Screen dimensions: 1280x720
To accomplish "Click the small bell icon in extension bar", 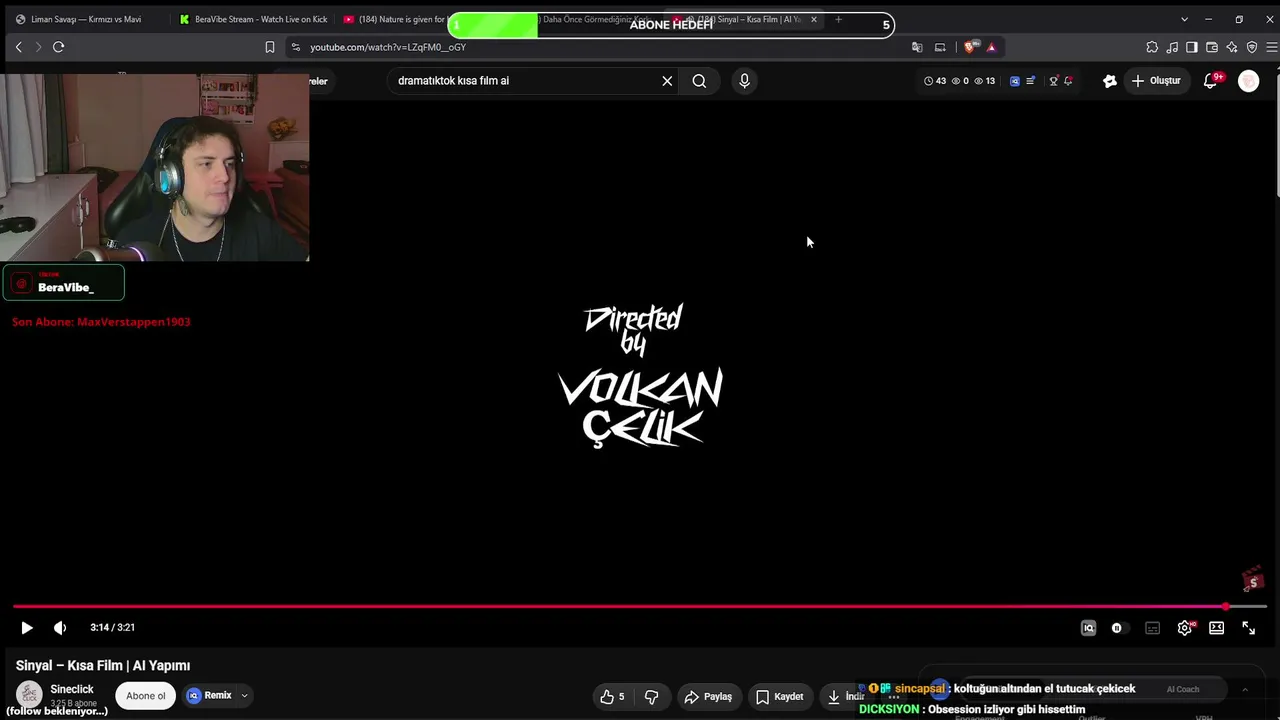I will 1068,81.
